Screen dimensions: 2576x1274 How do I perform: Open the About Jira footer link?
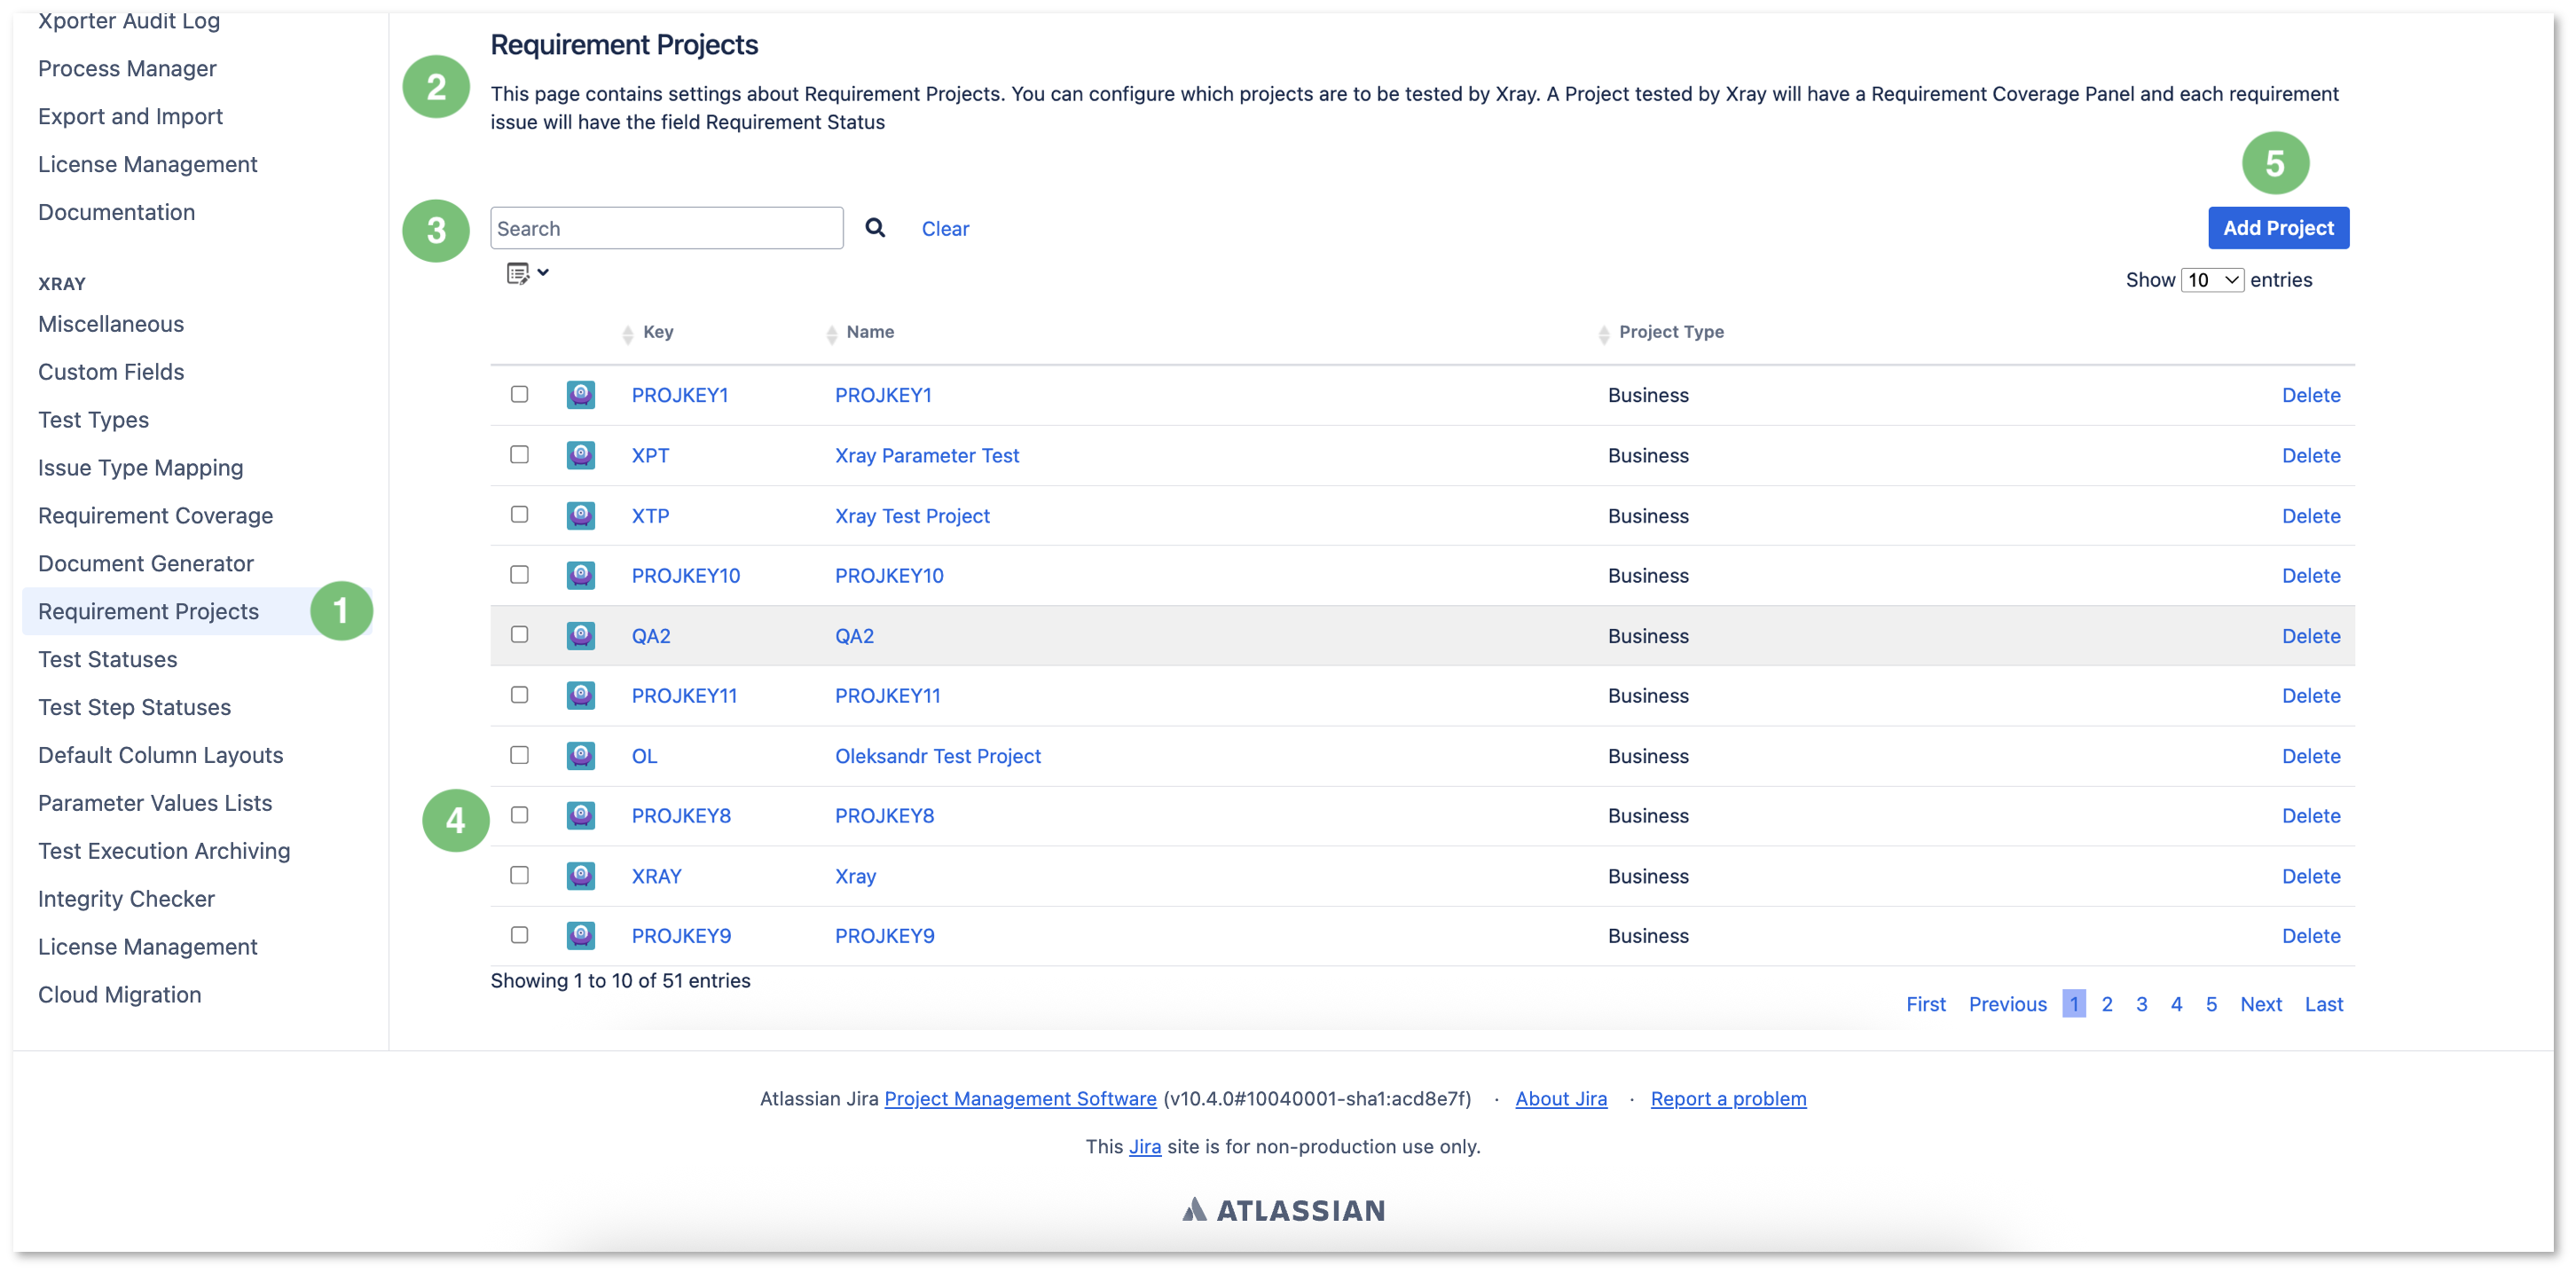point(1561,1099)
